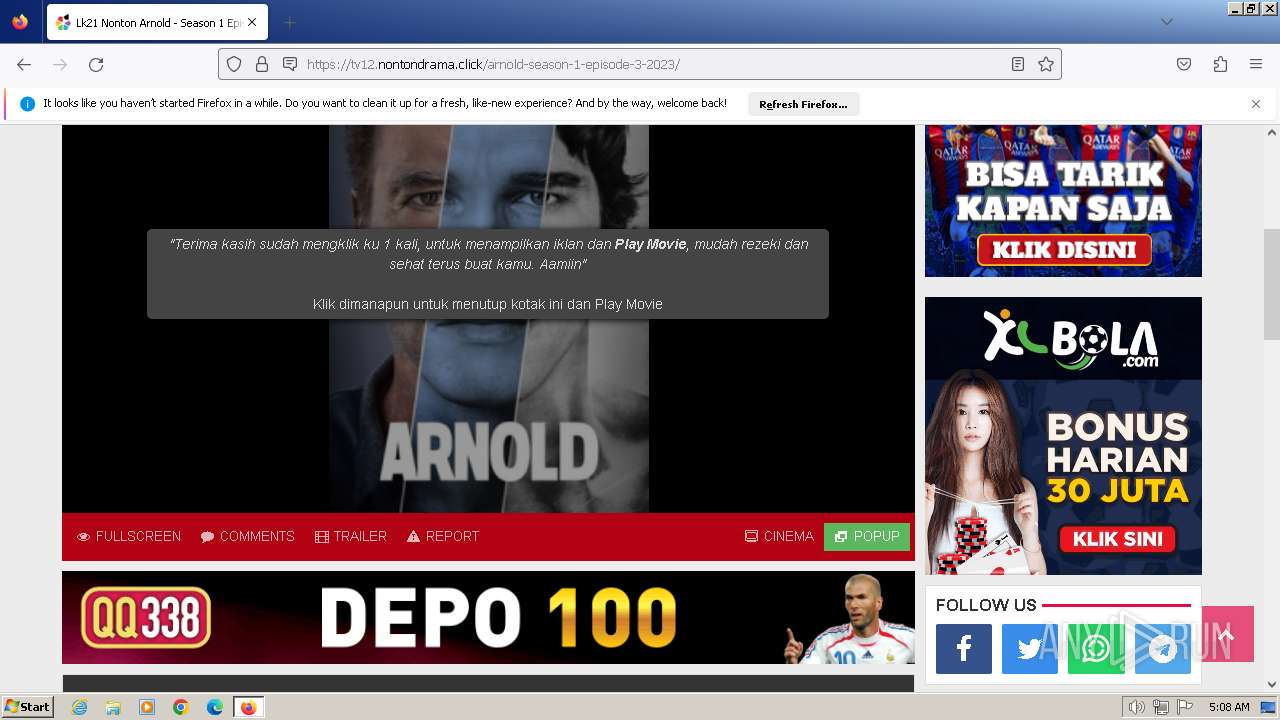
Task: Dismiss the Firefox refresh notification bar
Action: tap(1256, 104)
